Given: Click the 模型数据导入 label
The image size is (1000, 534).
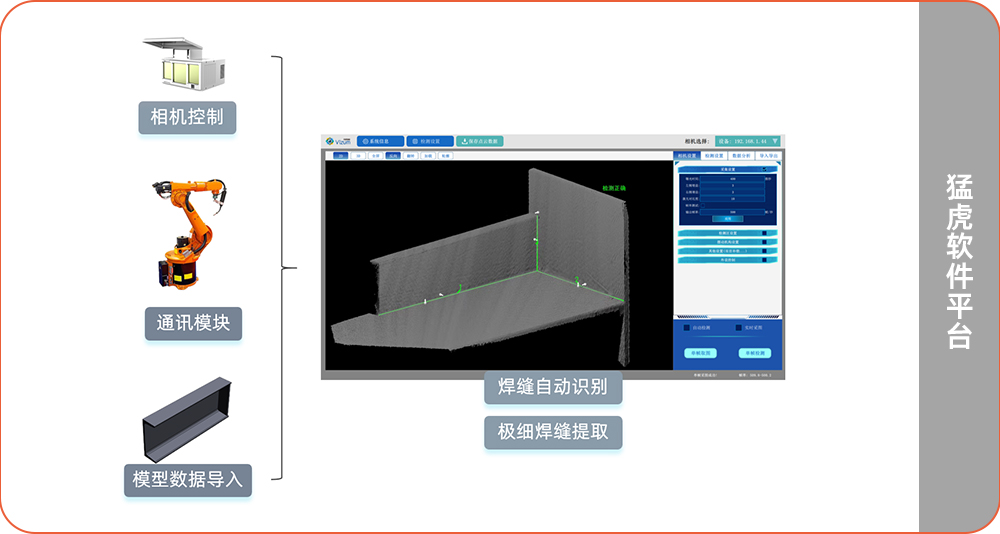Looking at the screenshot, I should coord(188,480).
